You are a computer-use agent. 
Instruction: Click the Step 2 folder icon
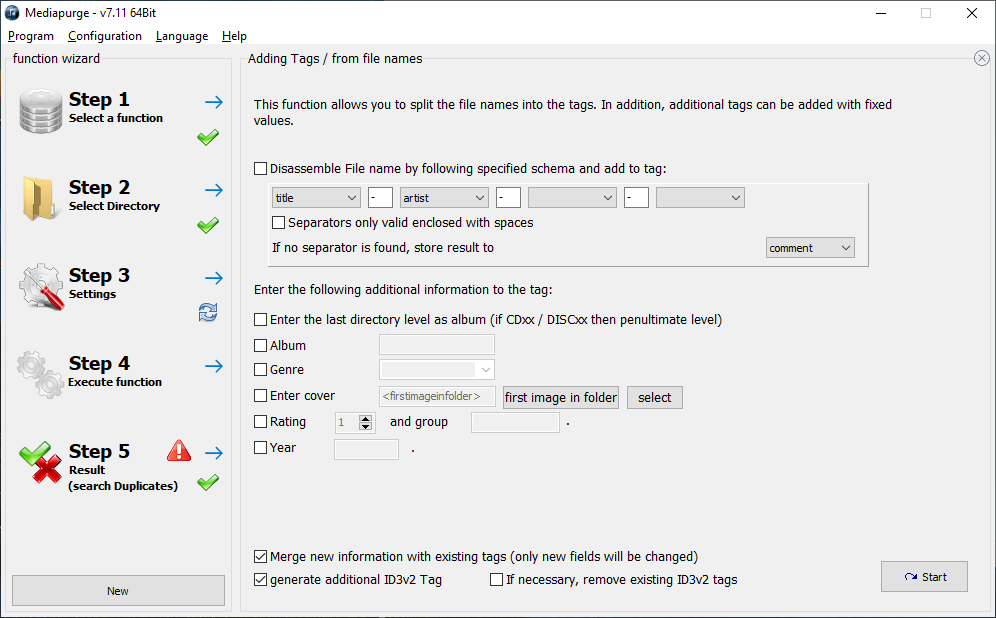click(39, 199)
